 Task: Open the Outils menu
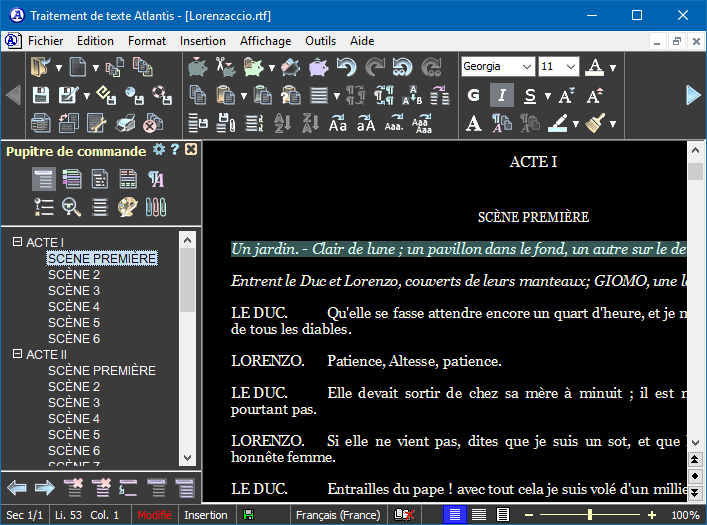pyautogui.click(x=320, y=41)
